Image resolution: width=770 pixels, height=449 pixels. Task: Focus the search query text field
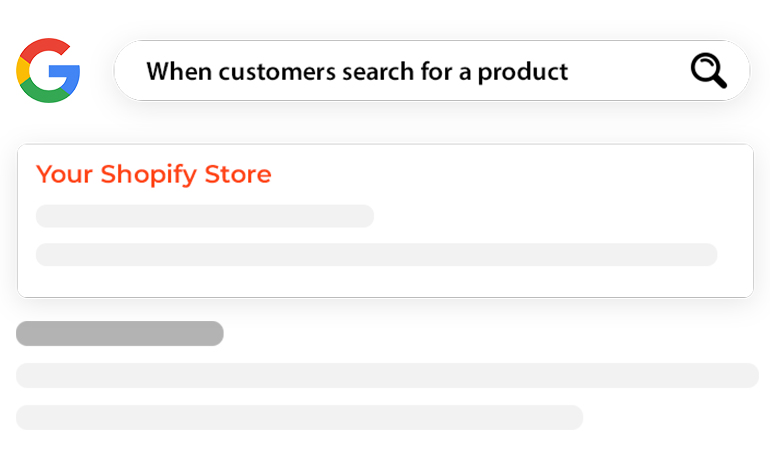pos(400,71)
